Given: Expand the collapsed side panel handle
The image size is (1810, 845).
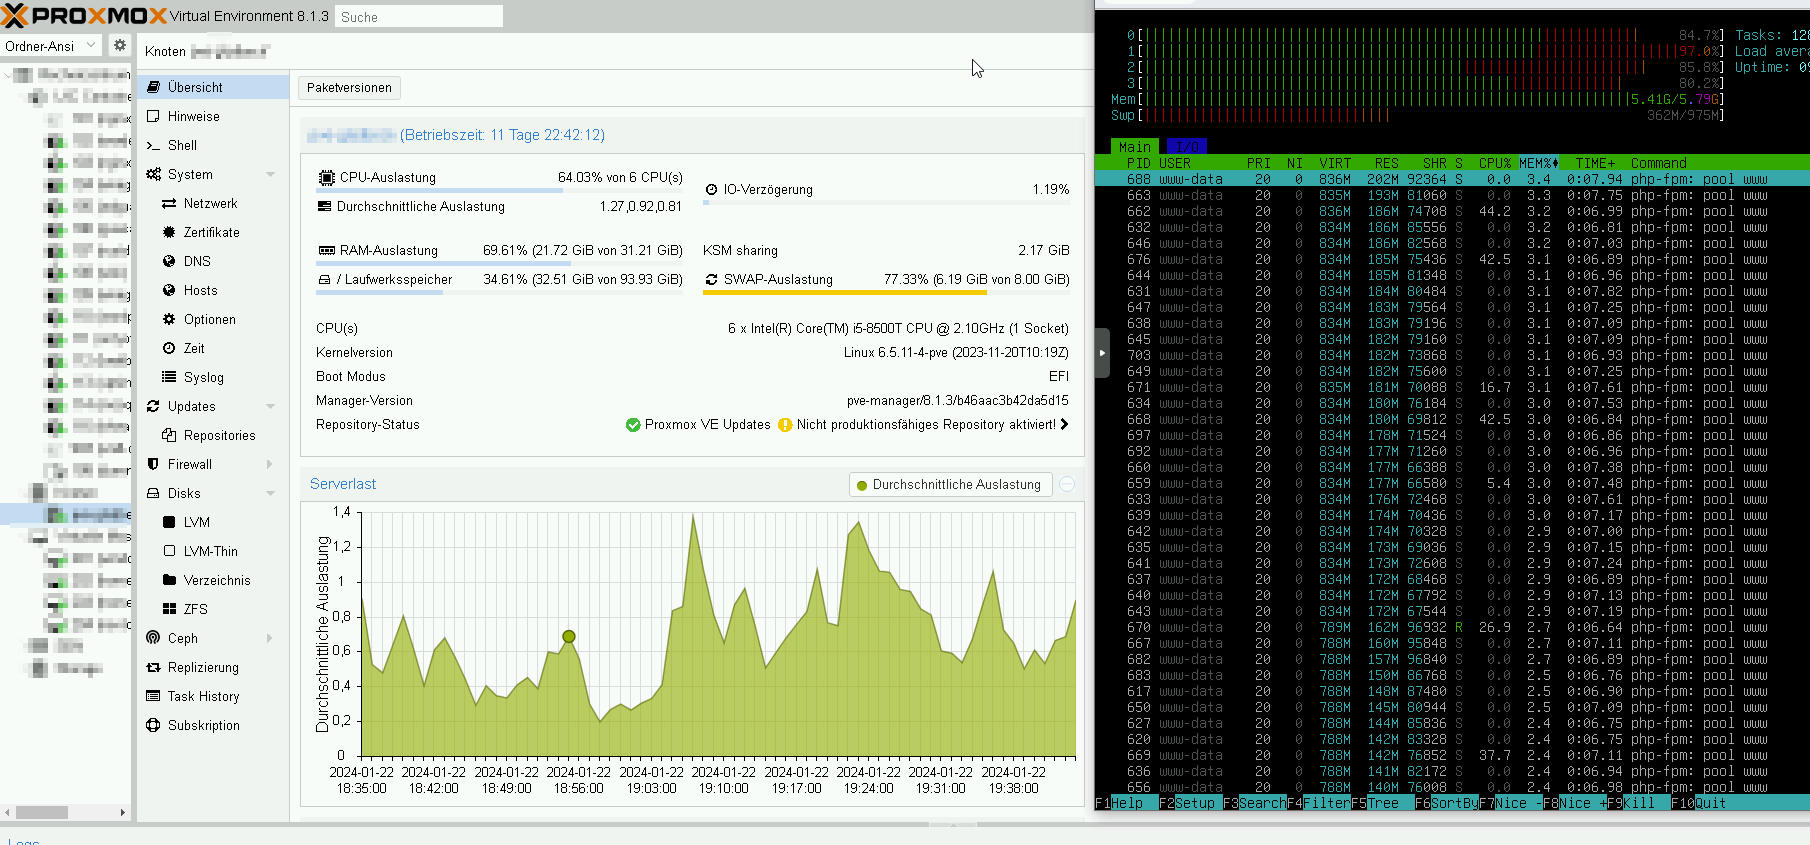Looking at the screenshot, I should click(x=1102, y=353).
